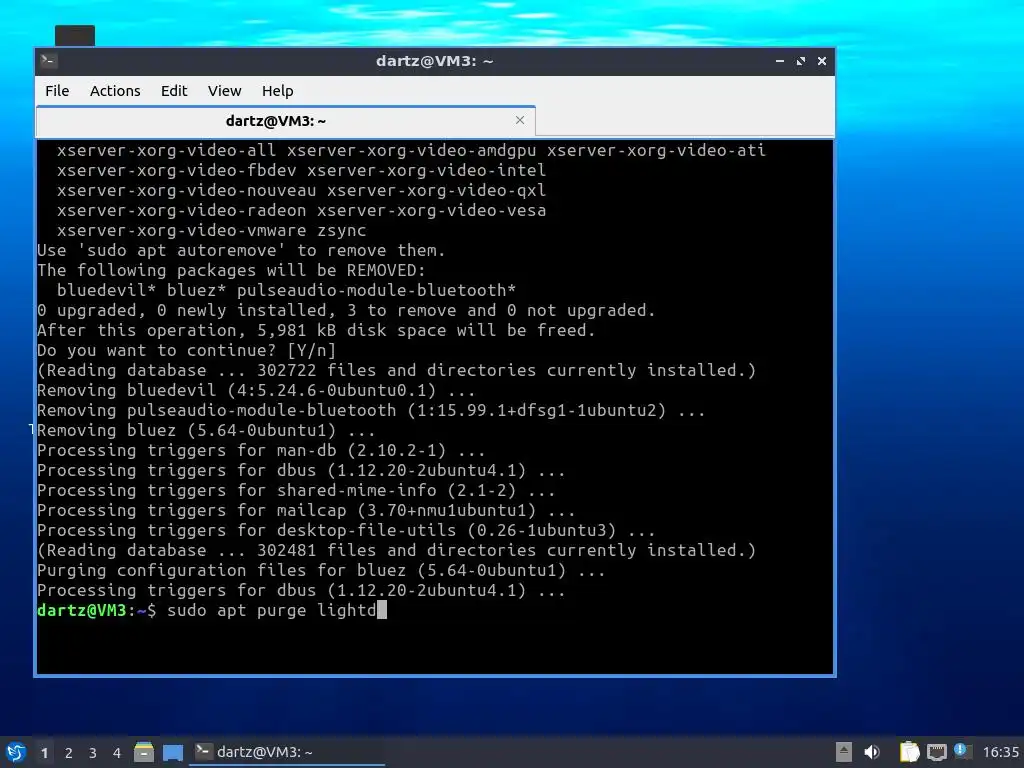Maximize the terminal window

801,61
